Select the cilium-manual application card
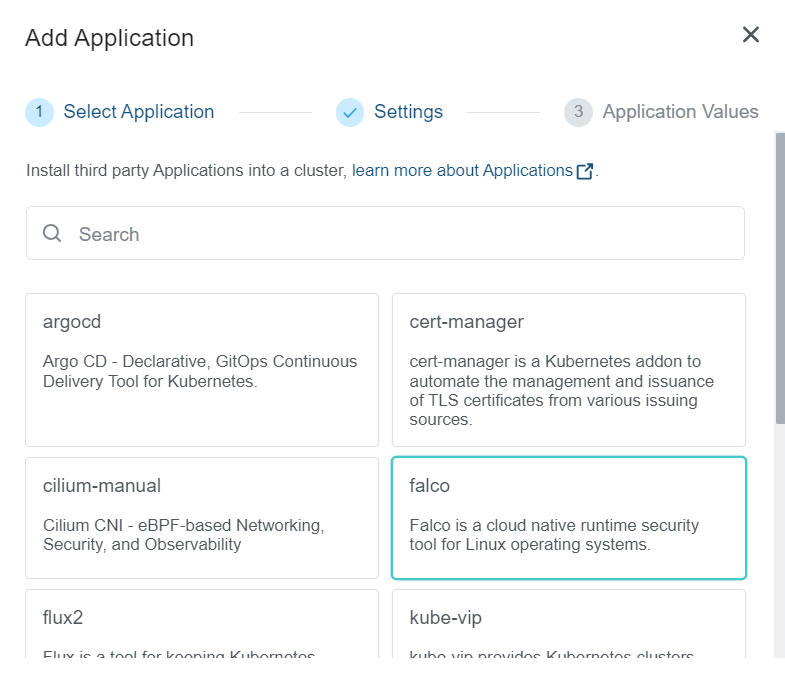 (x=202, y=518)
